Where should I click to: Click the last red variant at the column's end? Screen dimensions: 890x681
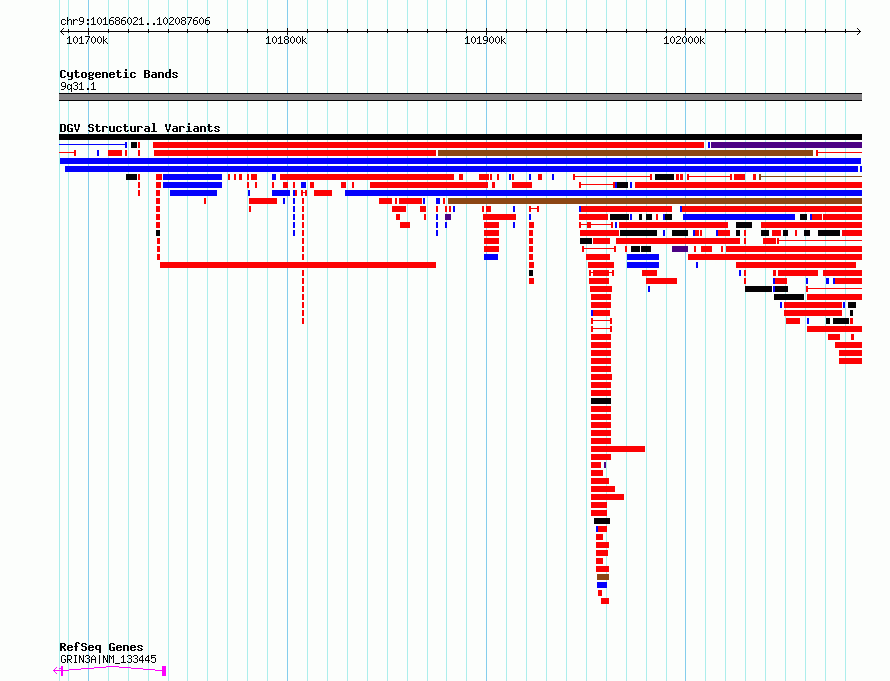click(x=605, y=601)
